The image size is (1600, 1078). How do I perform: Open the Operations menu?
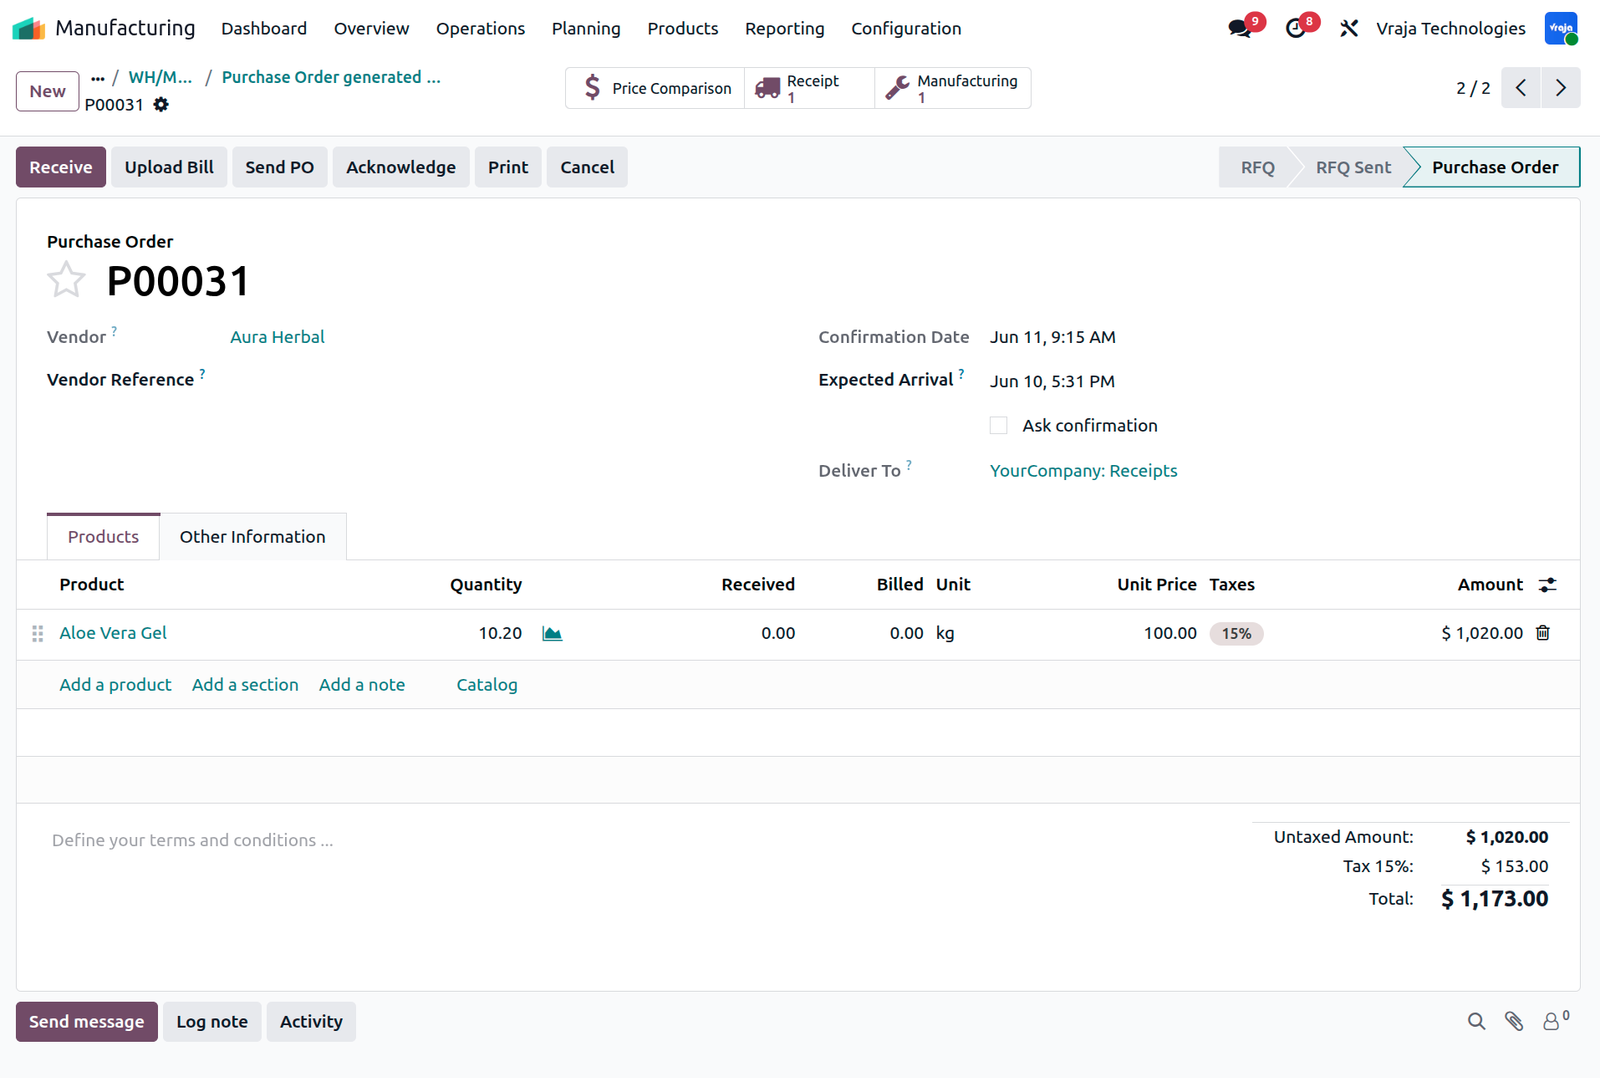coord(480,28)
